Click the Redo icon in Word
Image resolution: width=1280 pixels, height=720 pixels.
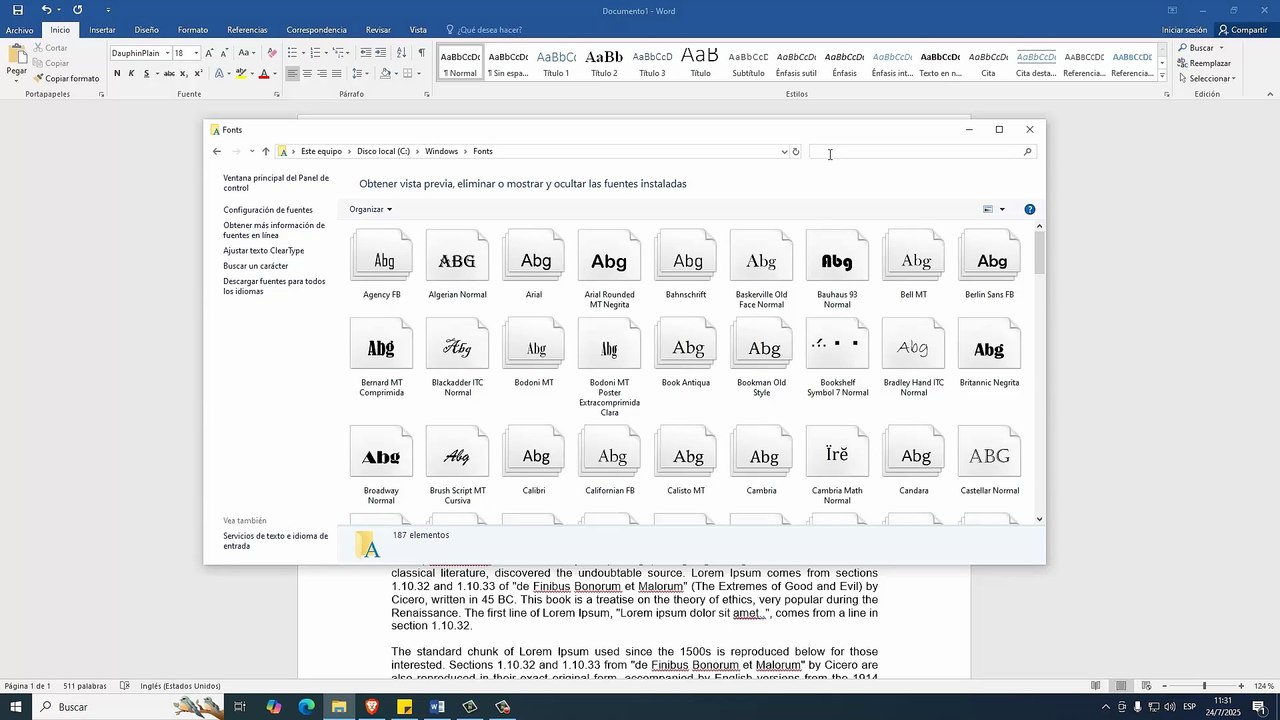77,10
